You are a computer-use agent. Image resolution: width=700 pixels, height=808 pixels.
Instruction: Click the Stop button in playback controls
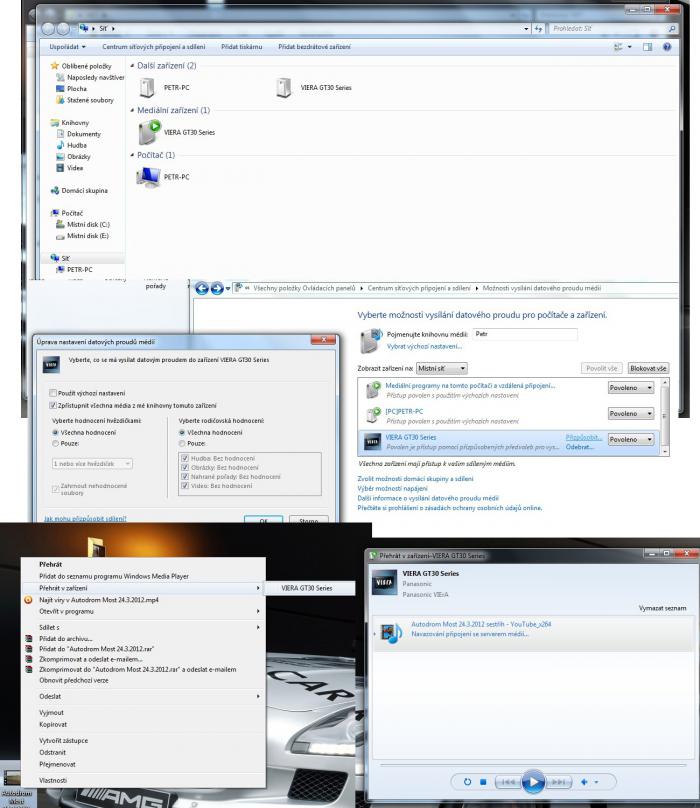[x=482, y=780]
